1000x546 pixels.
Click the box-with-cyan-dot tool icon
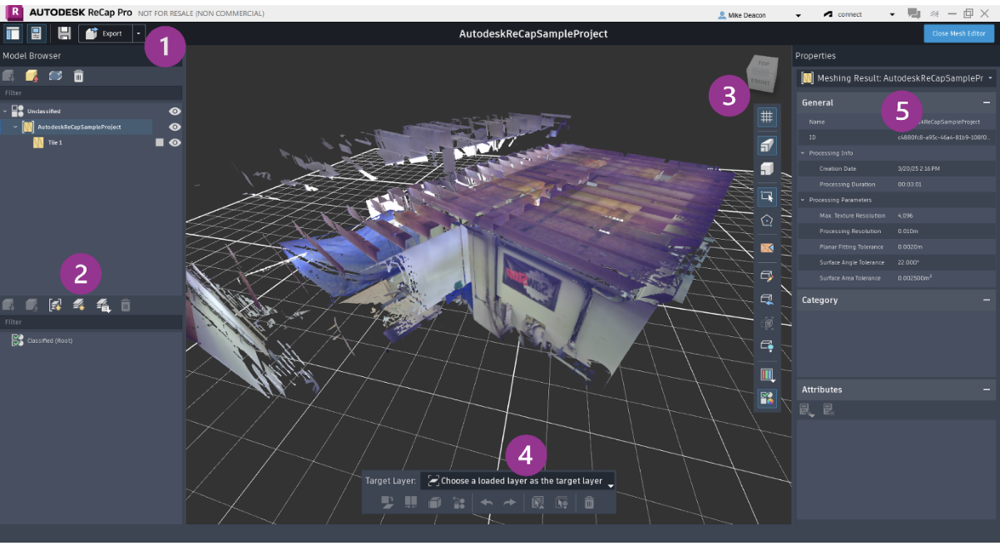[767, 346]
